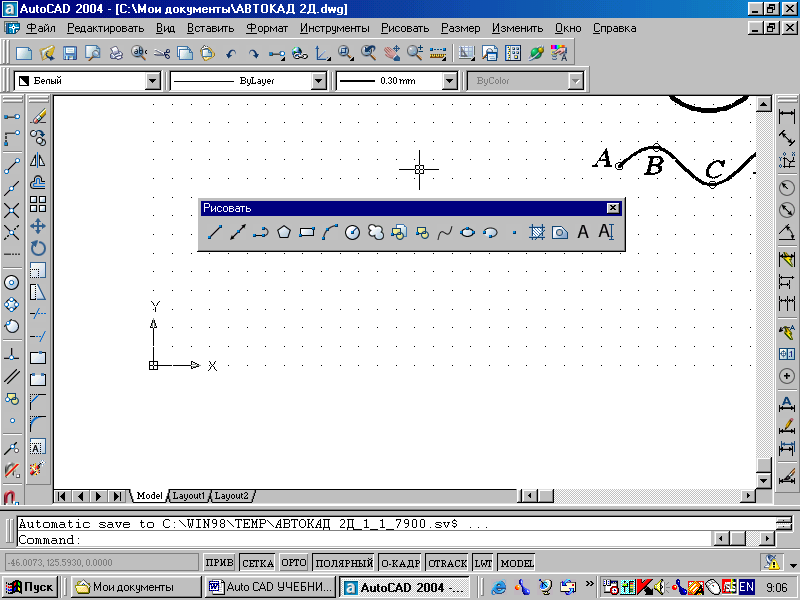
Task: Click the Redo arrow icon
Action: coord(254,53)
